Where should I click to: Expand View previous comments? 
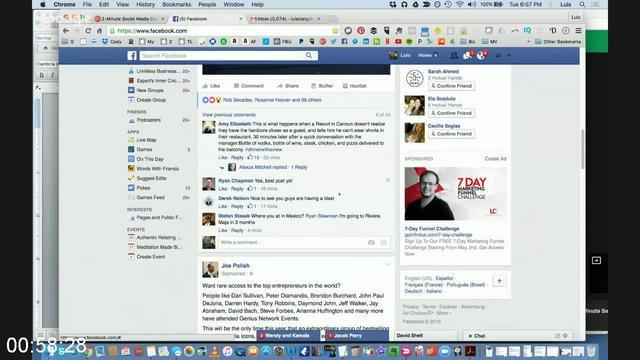[229, 115]
